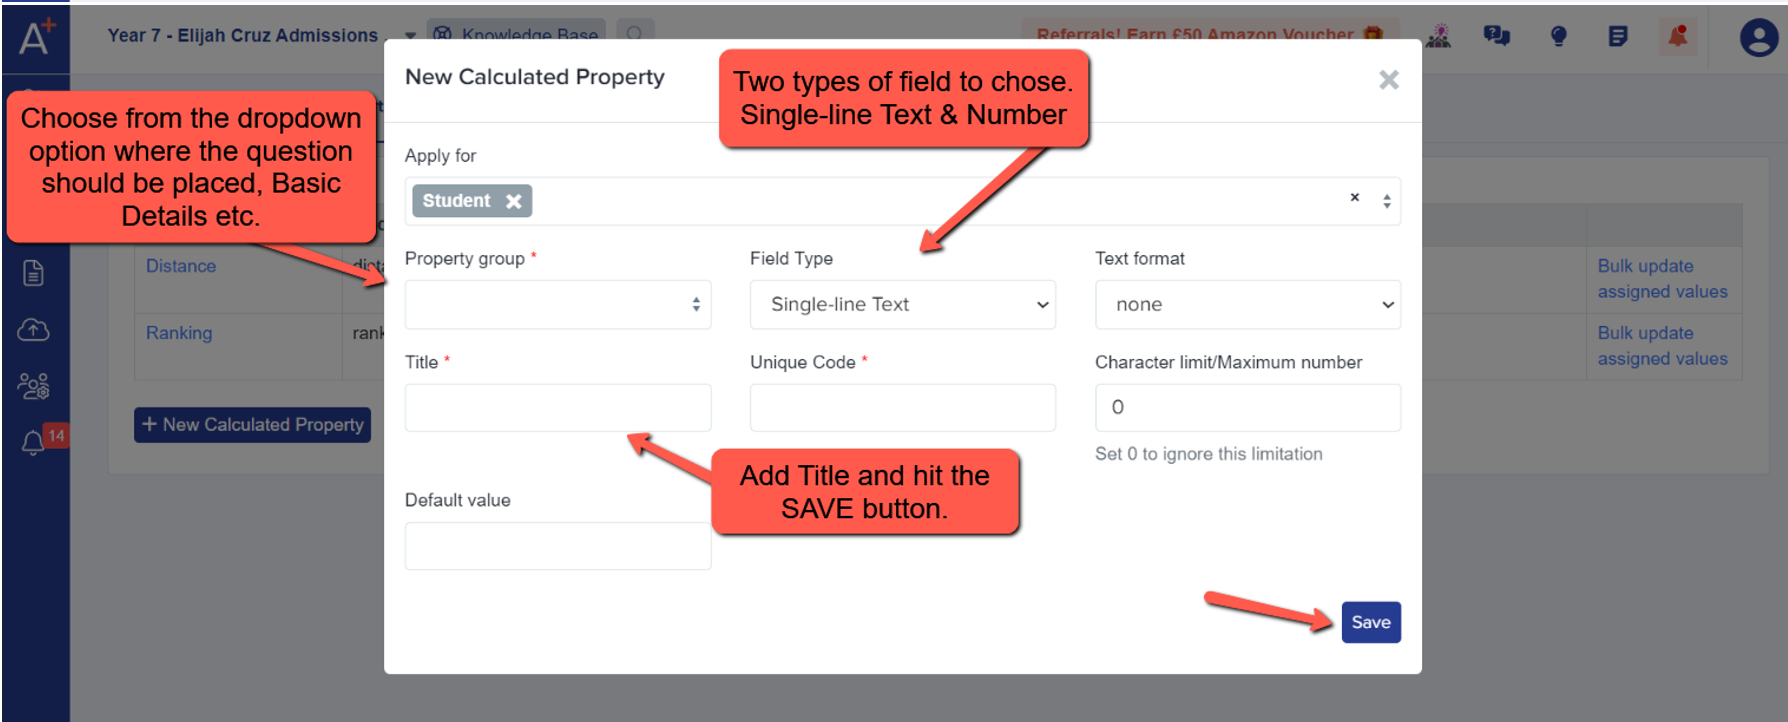The image size is (1788, 722).
Task: Click the Save button
Action: point(1370,622)
